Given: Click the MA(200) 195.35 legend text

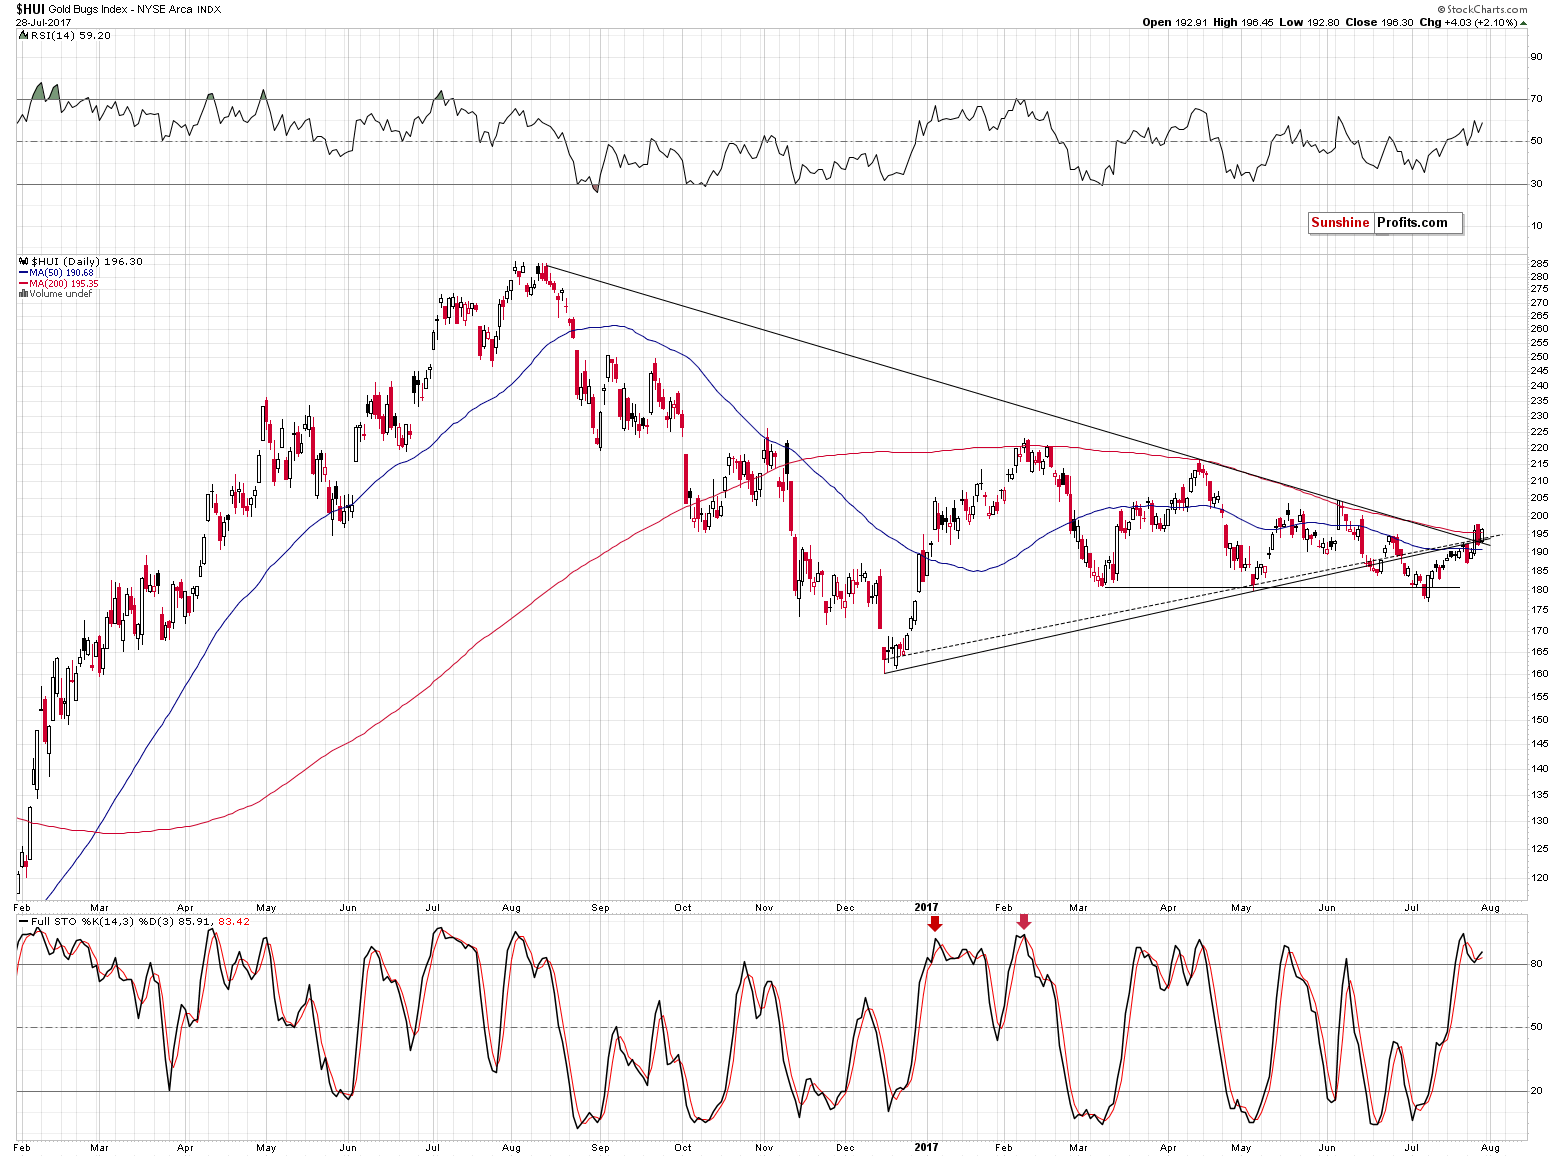Looking at the screenshot, I should (x=64, y=284).
